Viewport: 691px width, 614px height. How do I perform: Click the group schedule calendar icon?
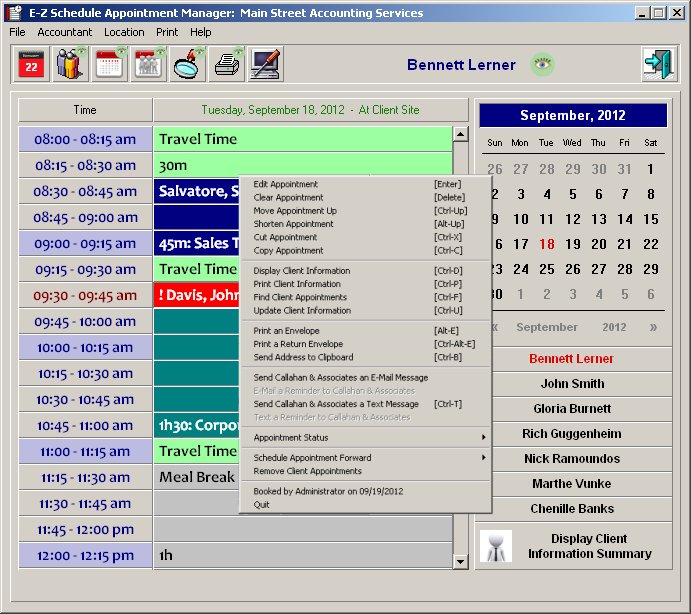[x=149, y=65]
